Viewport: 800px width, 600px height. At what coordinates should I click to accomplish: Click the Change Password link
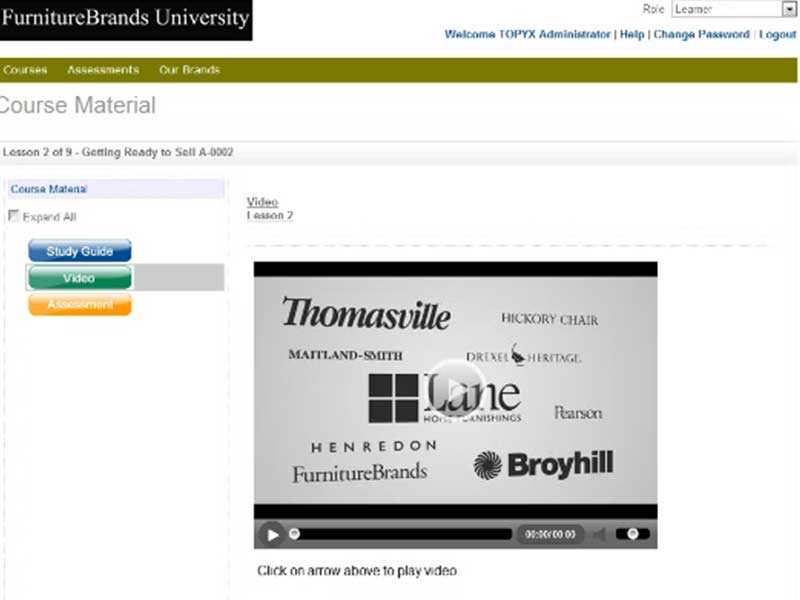[x=702, y=34]
